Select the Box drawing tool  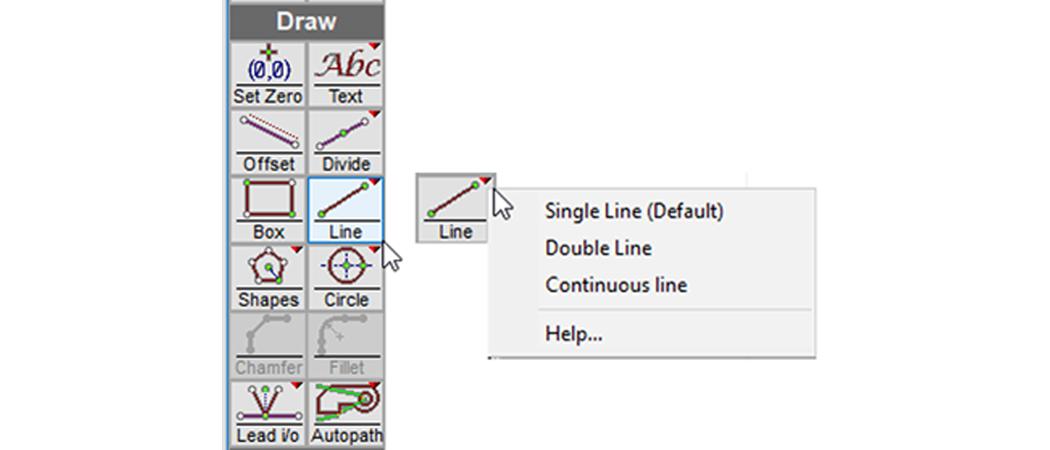point(267,209)
